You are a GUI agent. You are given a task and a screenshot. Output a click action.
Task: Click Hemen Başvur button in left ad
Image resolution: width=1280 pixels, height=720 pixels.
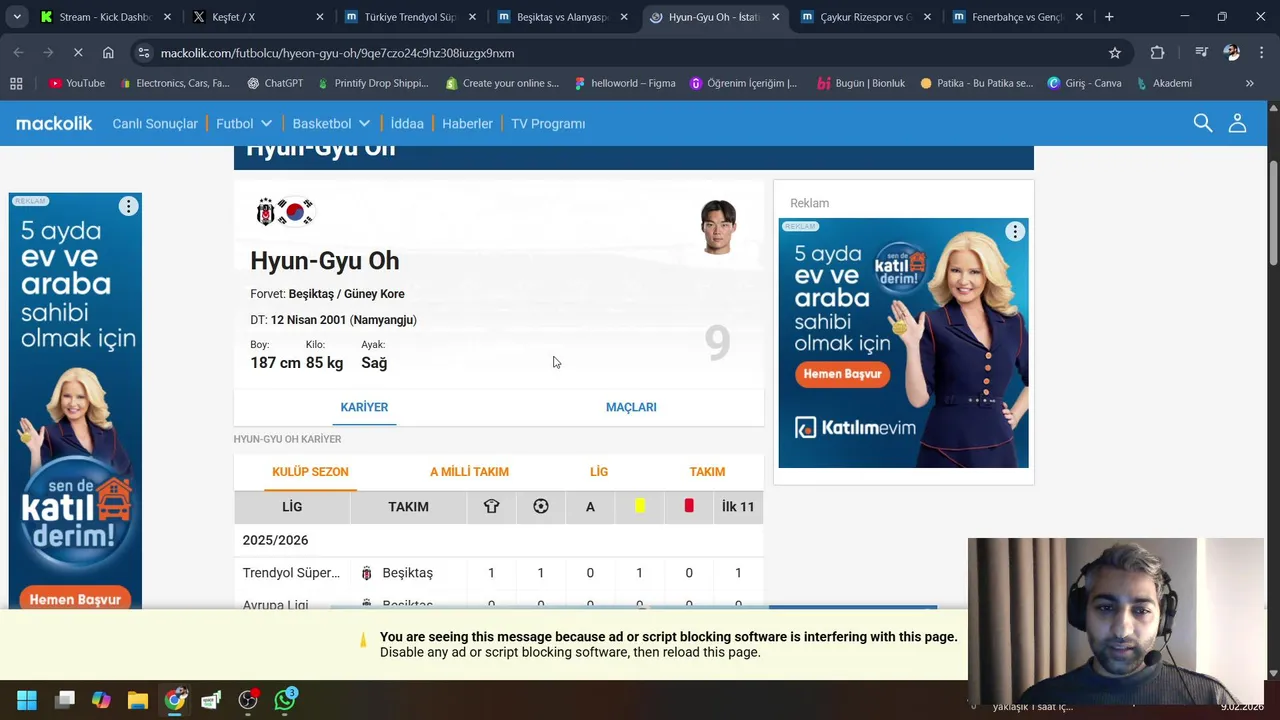tap(75, 599)
